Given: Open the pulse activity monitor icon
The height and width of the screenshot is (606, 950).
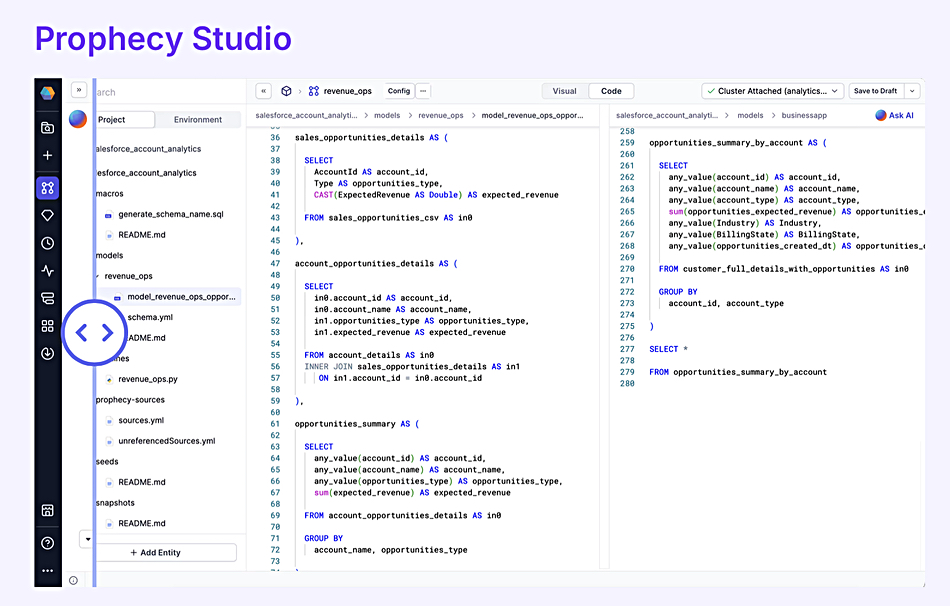Looking at the screenshot, I should click(x=47, y=271).
